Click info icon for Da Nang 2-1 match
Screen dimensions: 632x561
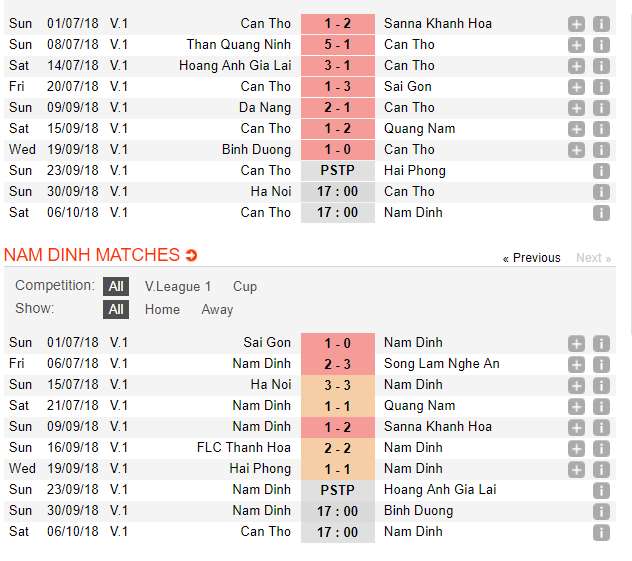(x=601, y=107)
